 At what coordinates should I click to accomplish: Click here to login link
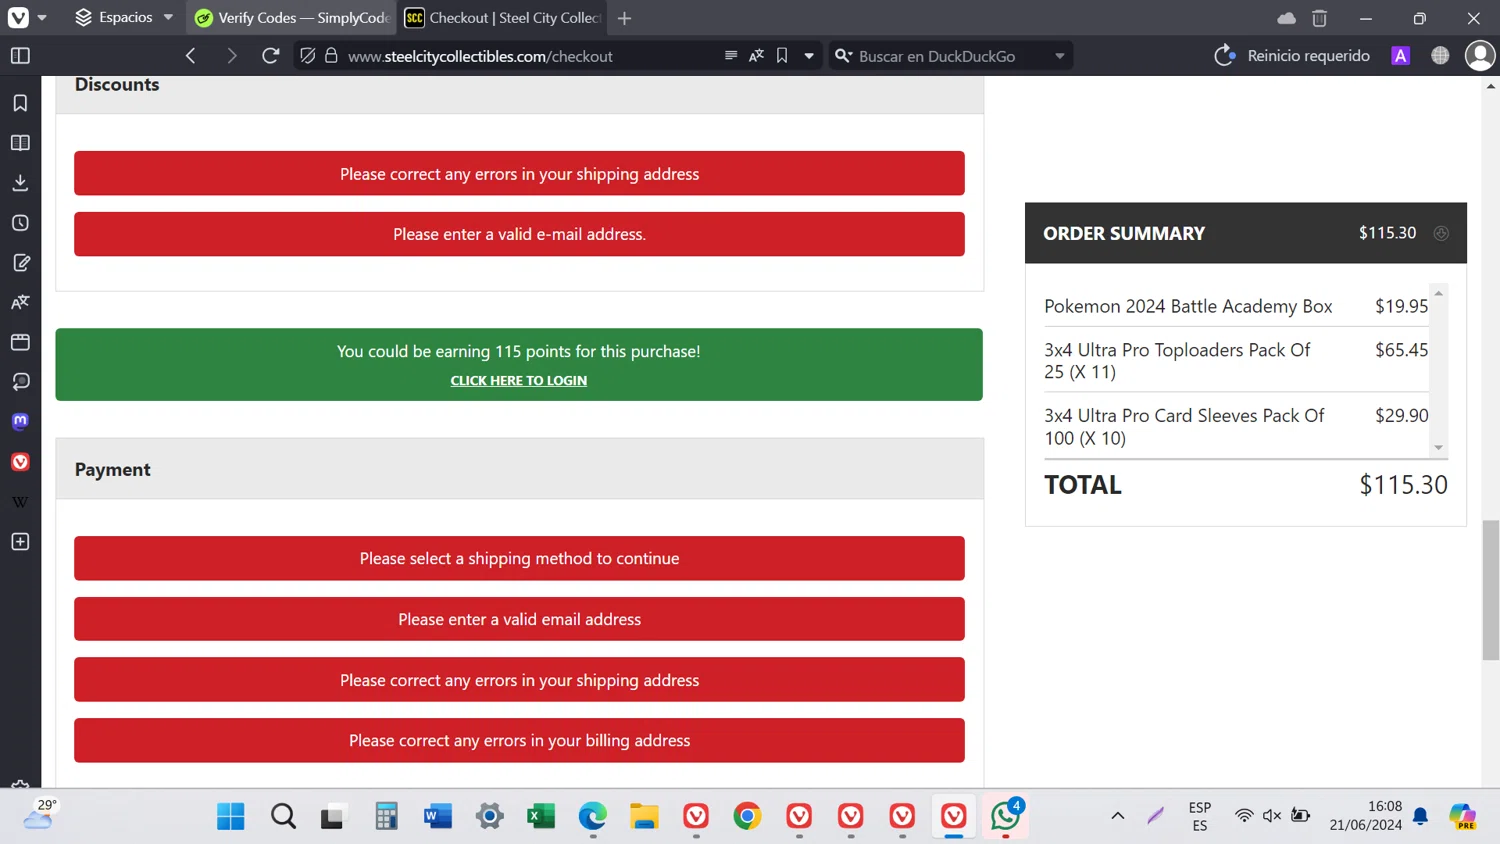519,381
